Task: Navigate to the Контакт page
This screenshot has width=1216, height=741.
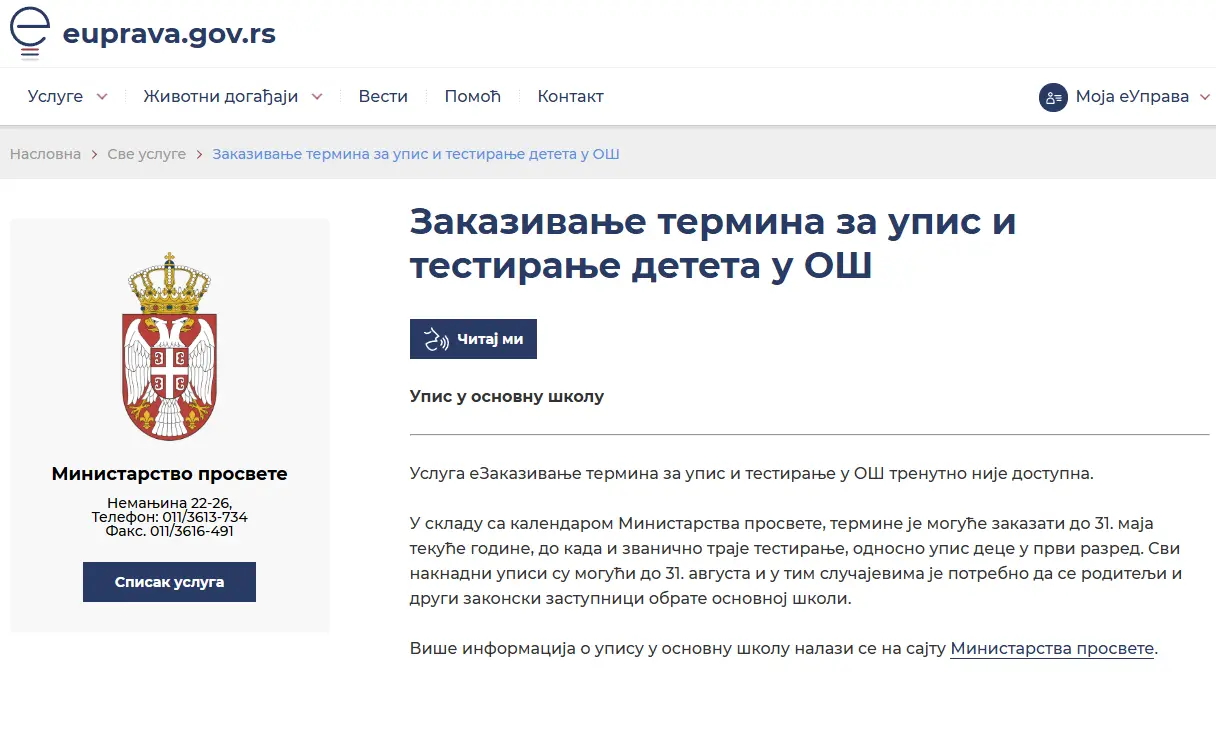Action: pos(570,97)
